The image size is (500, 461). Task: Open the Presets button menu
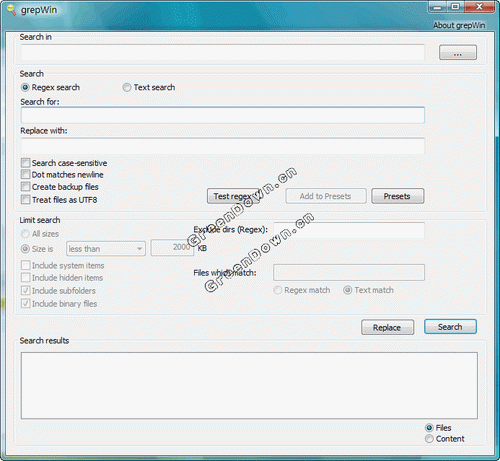click(x=398, y=196)
